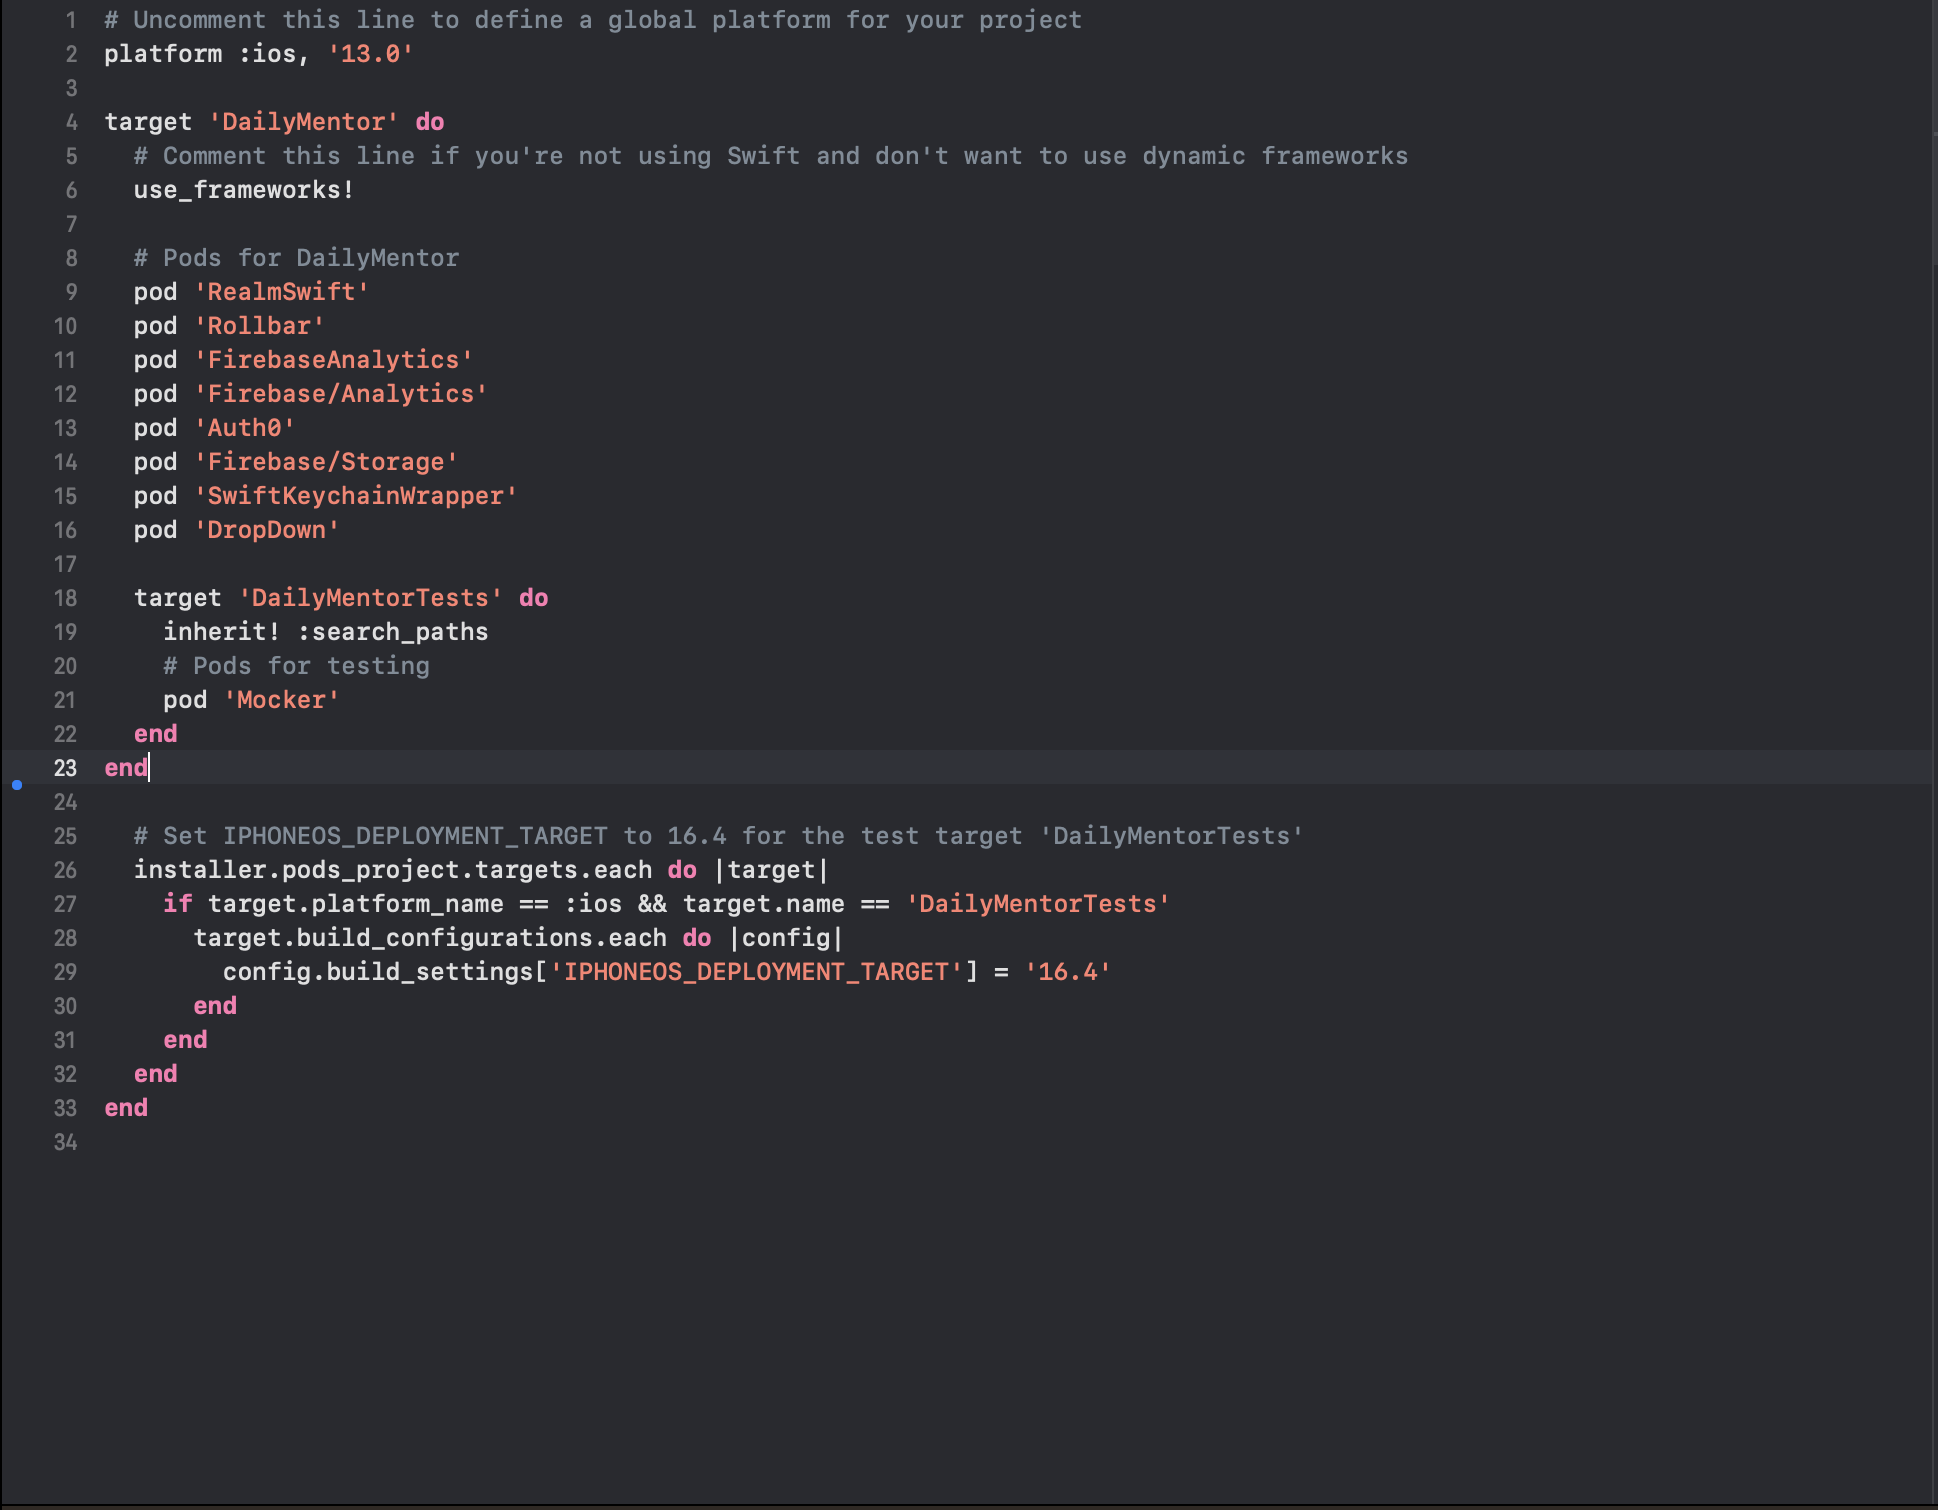Screen dimensions: 1938x1510
Task: Click line number 23 in the gutter
Action: pyautogui.click(x=65, y=768)
